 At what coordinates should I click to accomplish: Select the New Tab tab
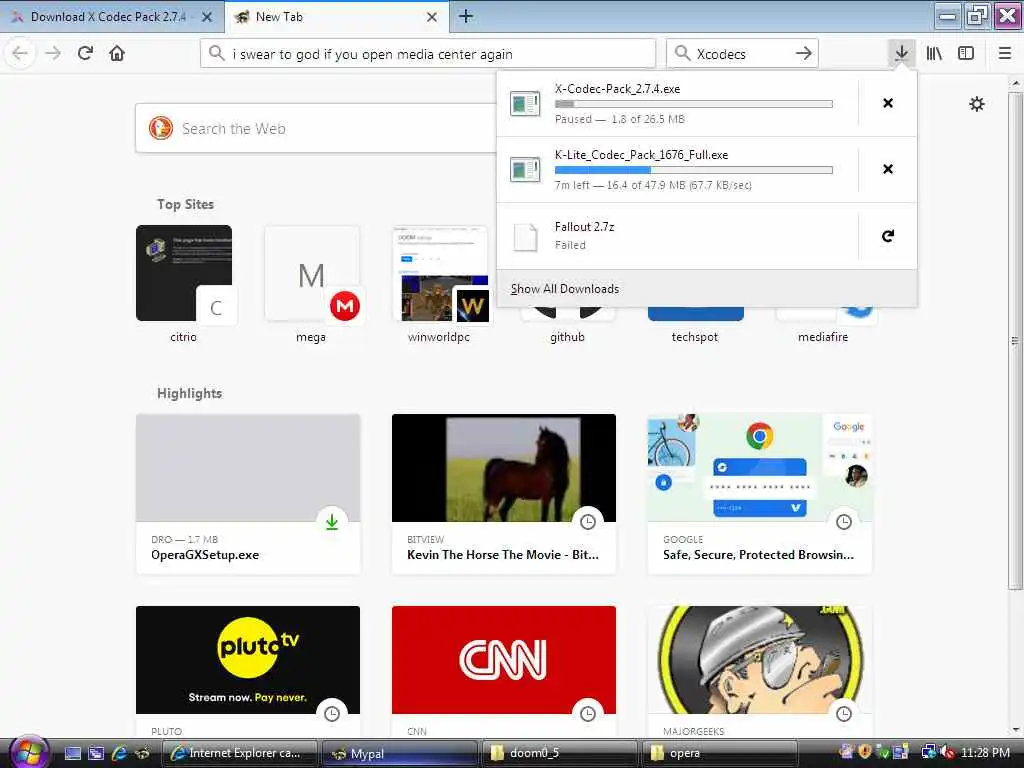pos(337,17)
